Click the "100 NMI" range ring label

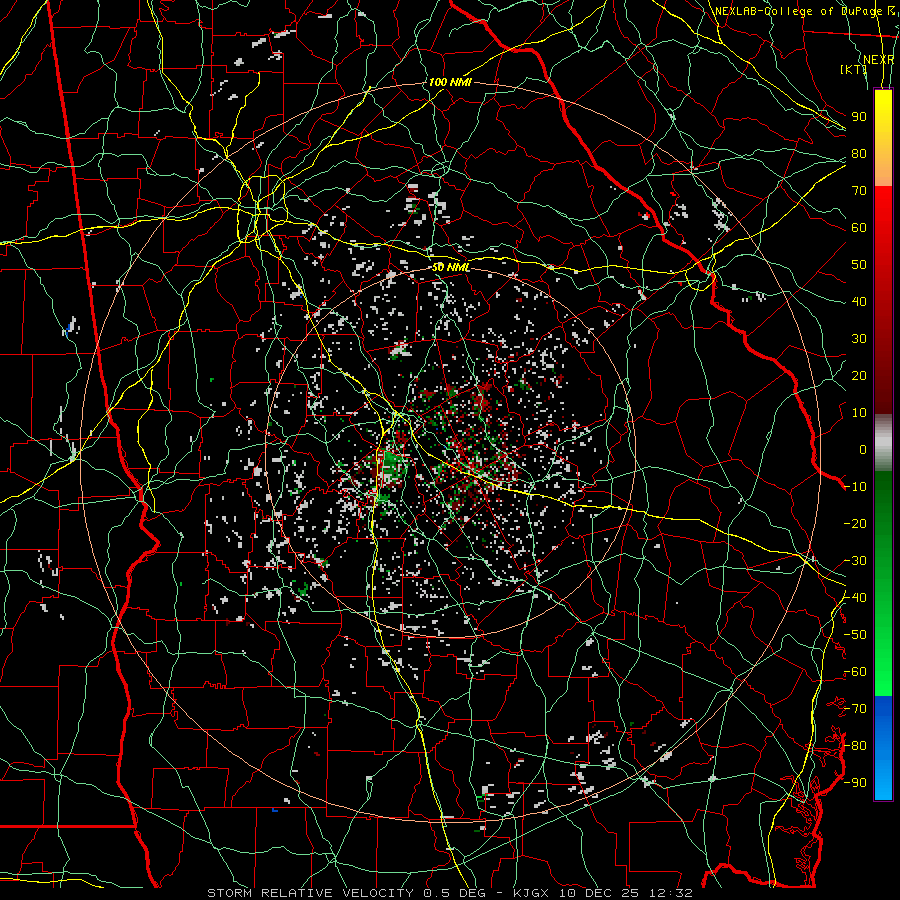click(x=450, y=82)
